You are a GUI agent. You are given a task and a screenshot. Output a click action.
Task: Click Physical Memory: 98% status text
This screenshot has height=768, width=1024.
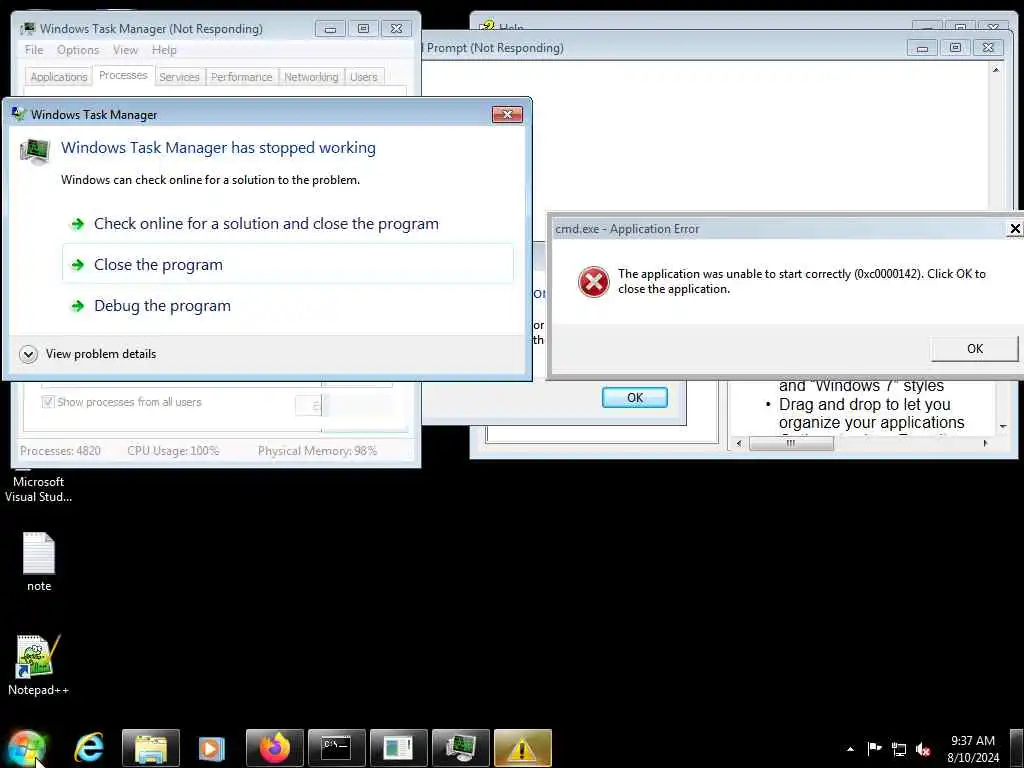coord(317,451)
